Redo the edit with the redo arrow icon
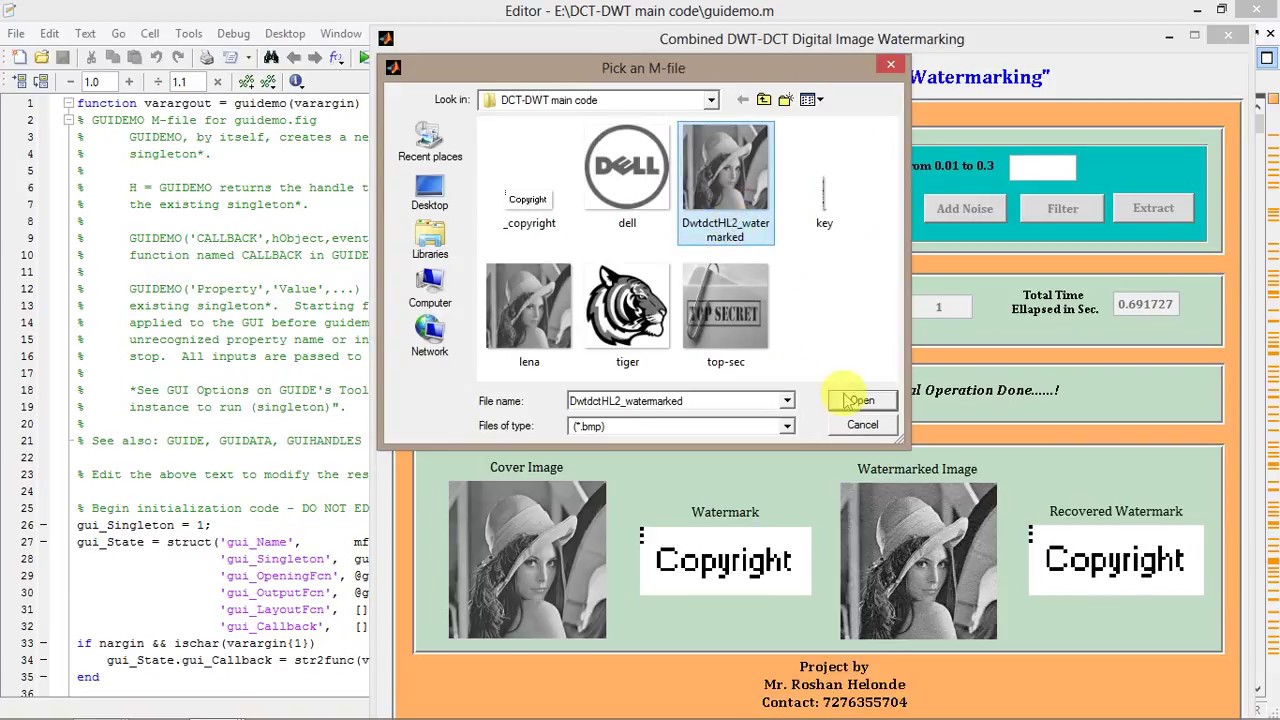The width and height of the screenshot is (1280, 720). (x=178, y=58)
